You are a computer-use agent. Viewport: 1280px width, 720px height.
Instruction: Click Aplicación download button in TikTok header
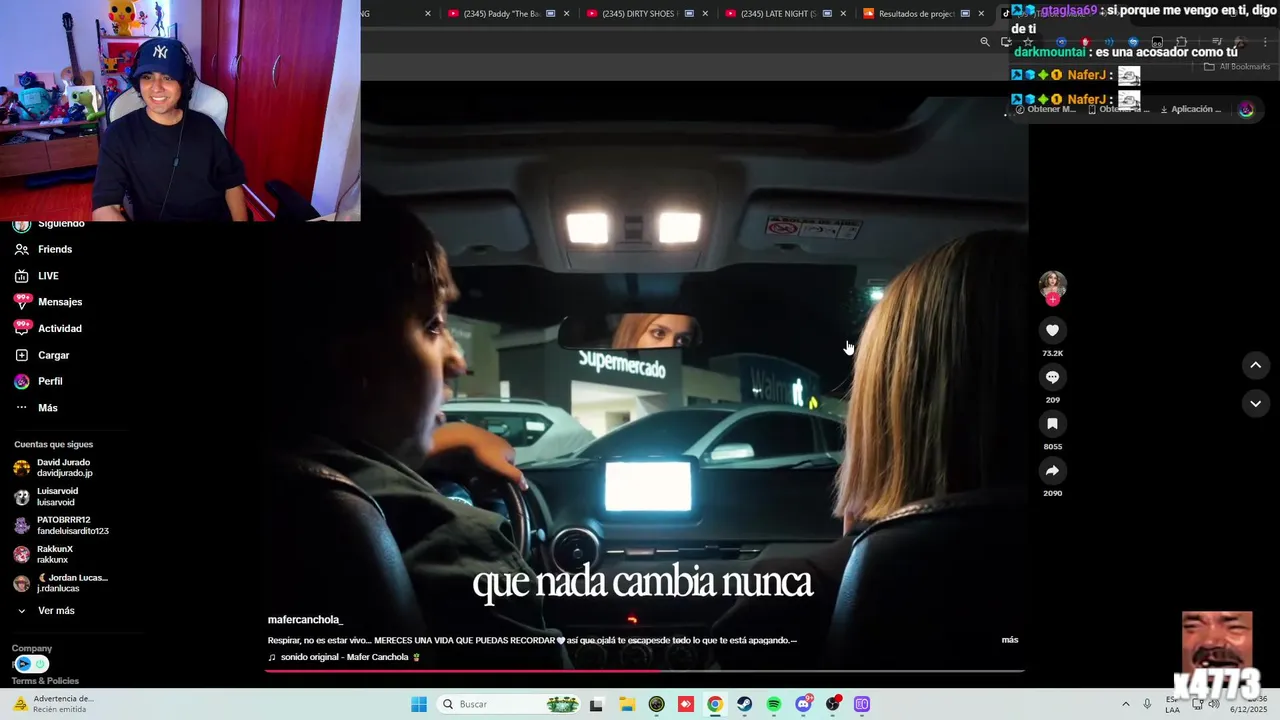point(1190,109)
